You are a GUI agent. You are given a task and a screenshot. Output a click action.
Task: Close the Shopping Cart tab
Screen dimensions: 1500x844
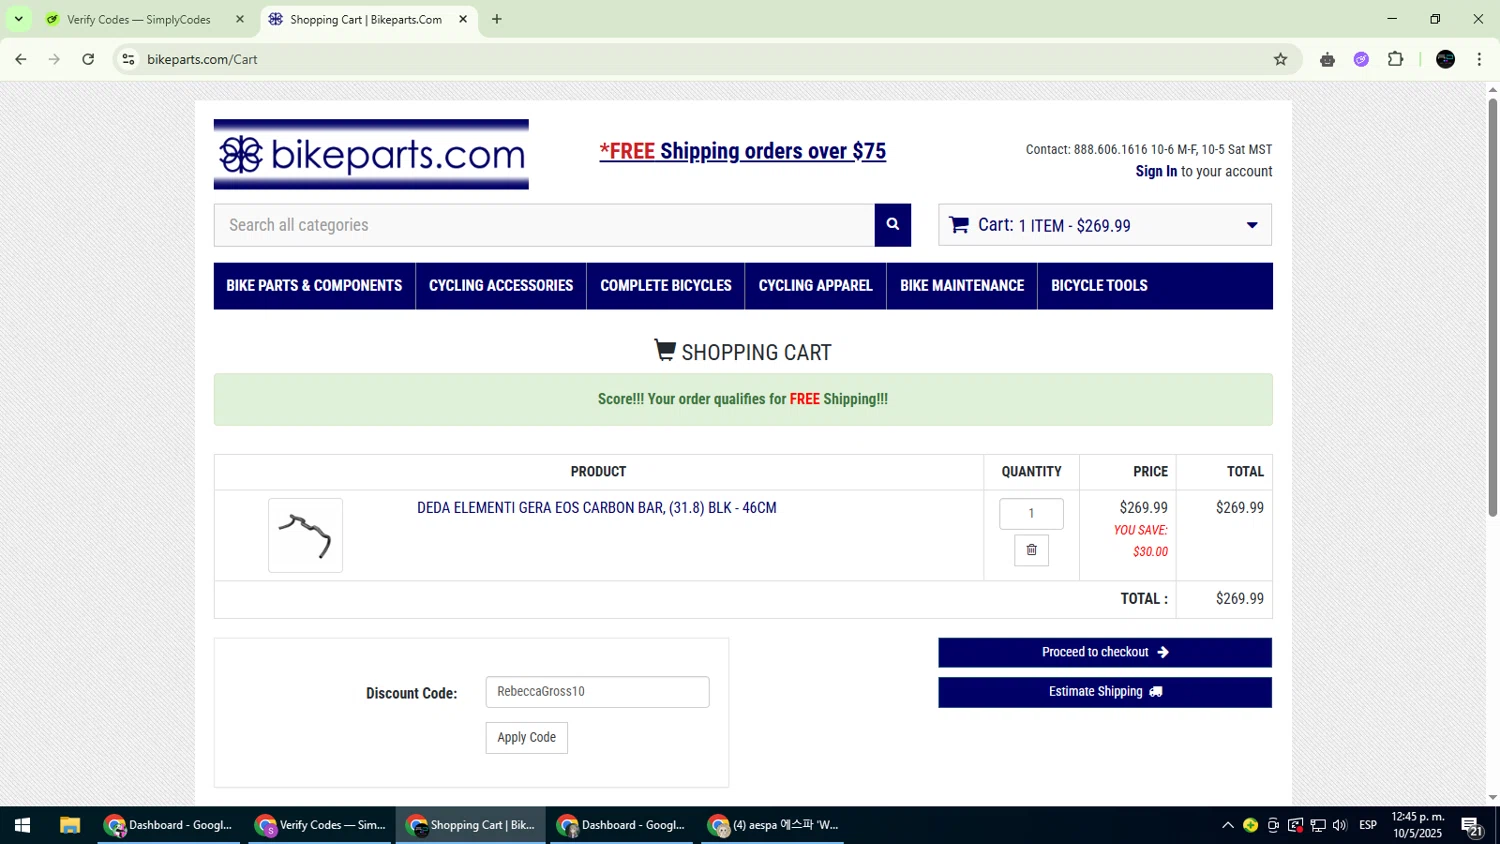point(463,19)
